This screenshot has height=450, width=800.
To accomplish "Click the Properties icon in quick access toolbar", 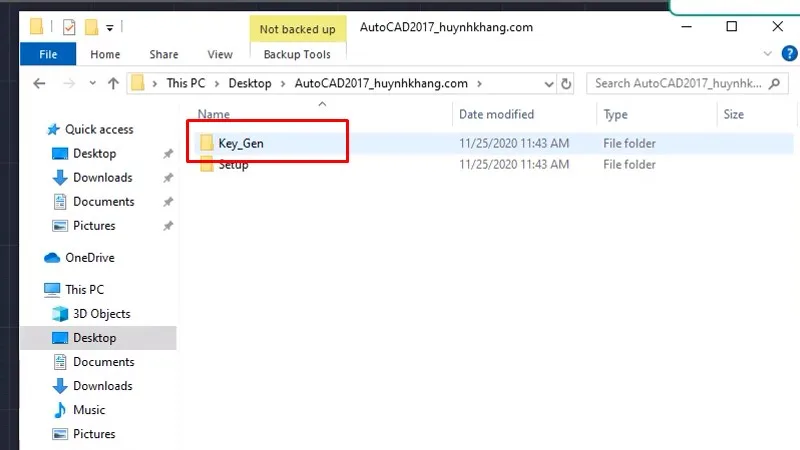I will pos(69,27).
